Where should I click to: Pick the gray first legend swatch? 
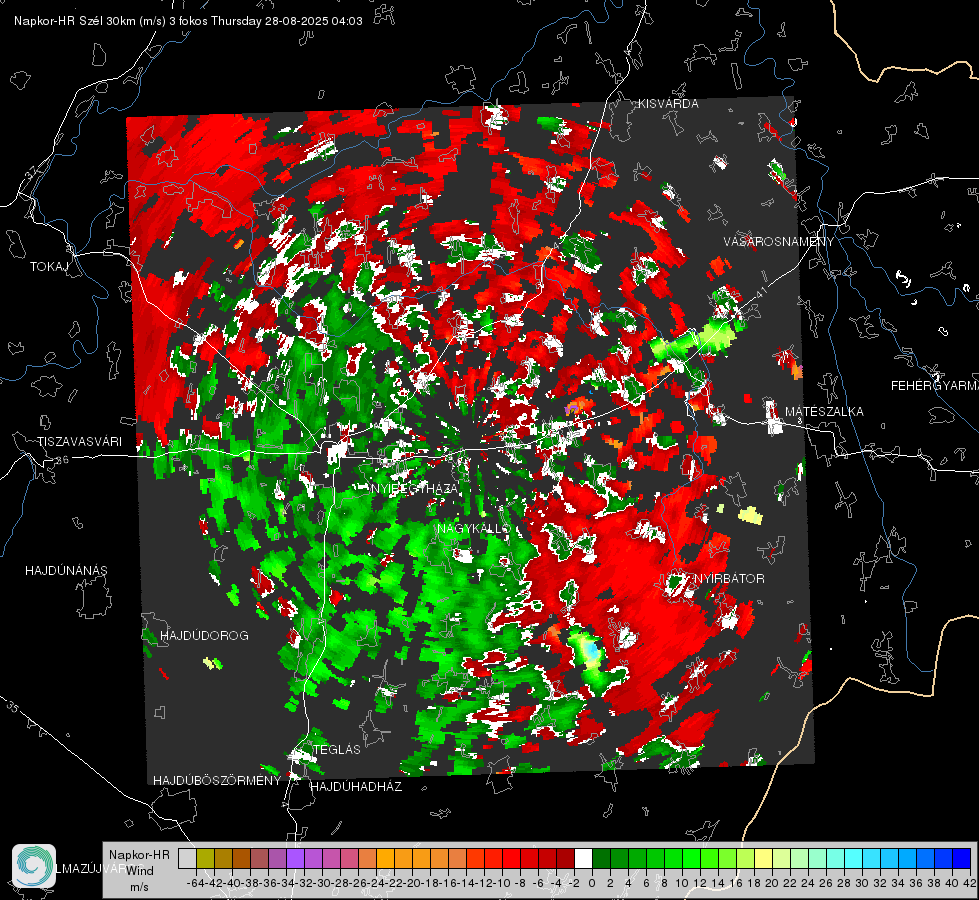point(187,858)
